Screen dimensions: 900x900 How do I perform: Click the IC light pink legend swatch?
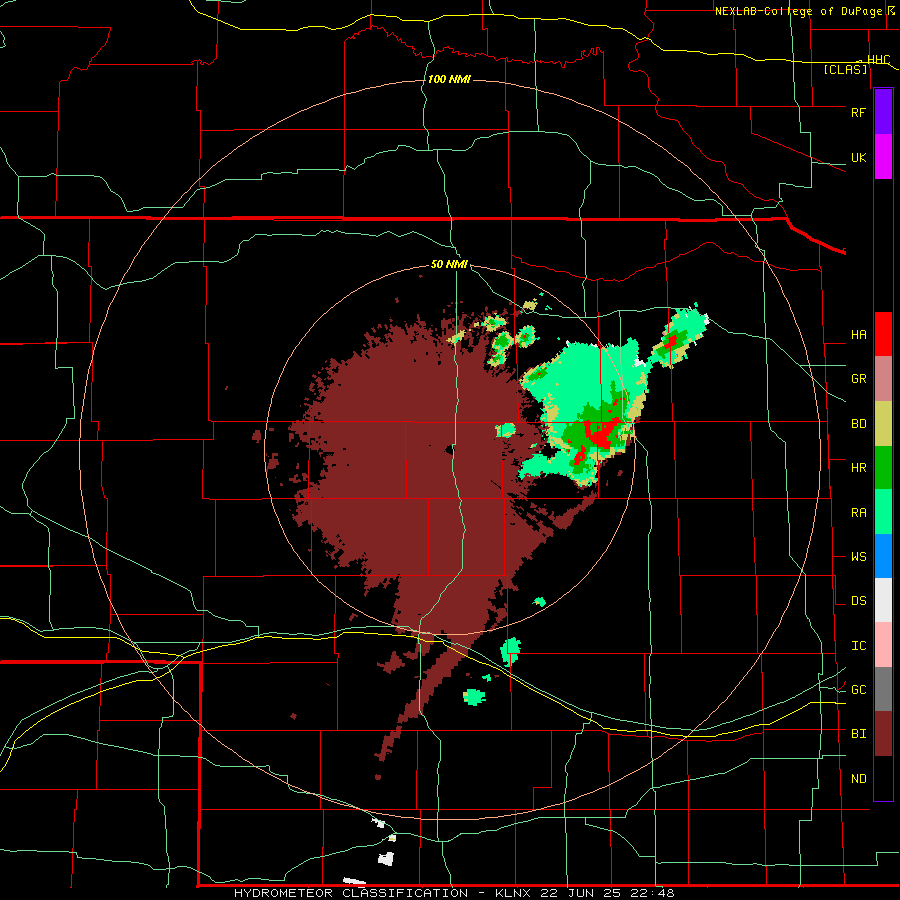[x=883, y=645]
